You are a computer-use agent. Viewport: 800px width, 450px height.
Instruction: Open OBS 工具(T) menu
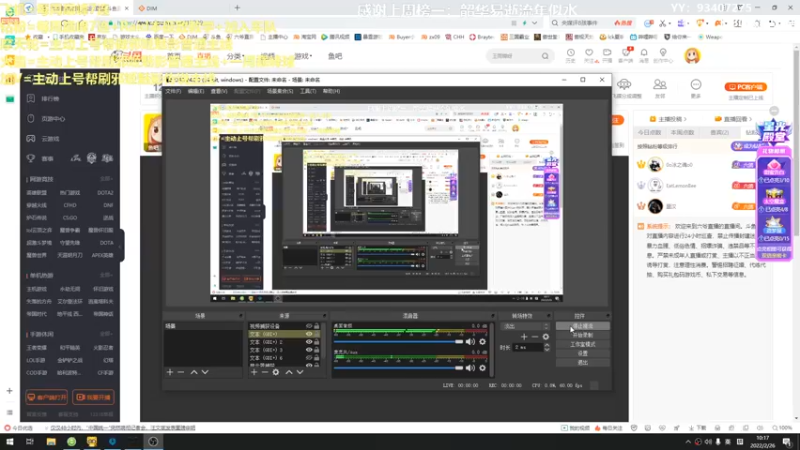[x=308, y=91]
